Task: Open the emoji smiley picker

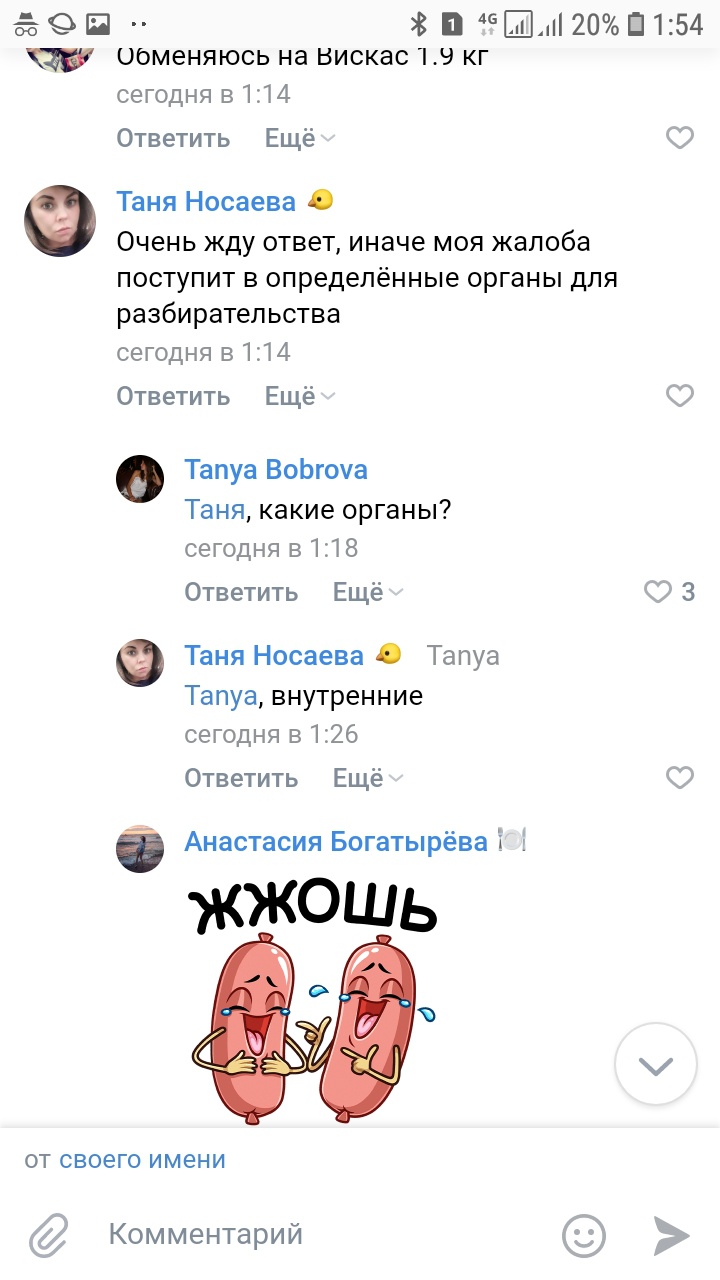Action: point(584,1236)
